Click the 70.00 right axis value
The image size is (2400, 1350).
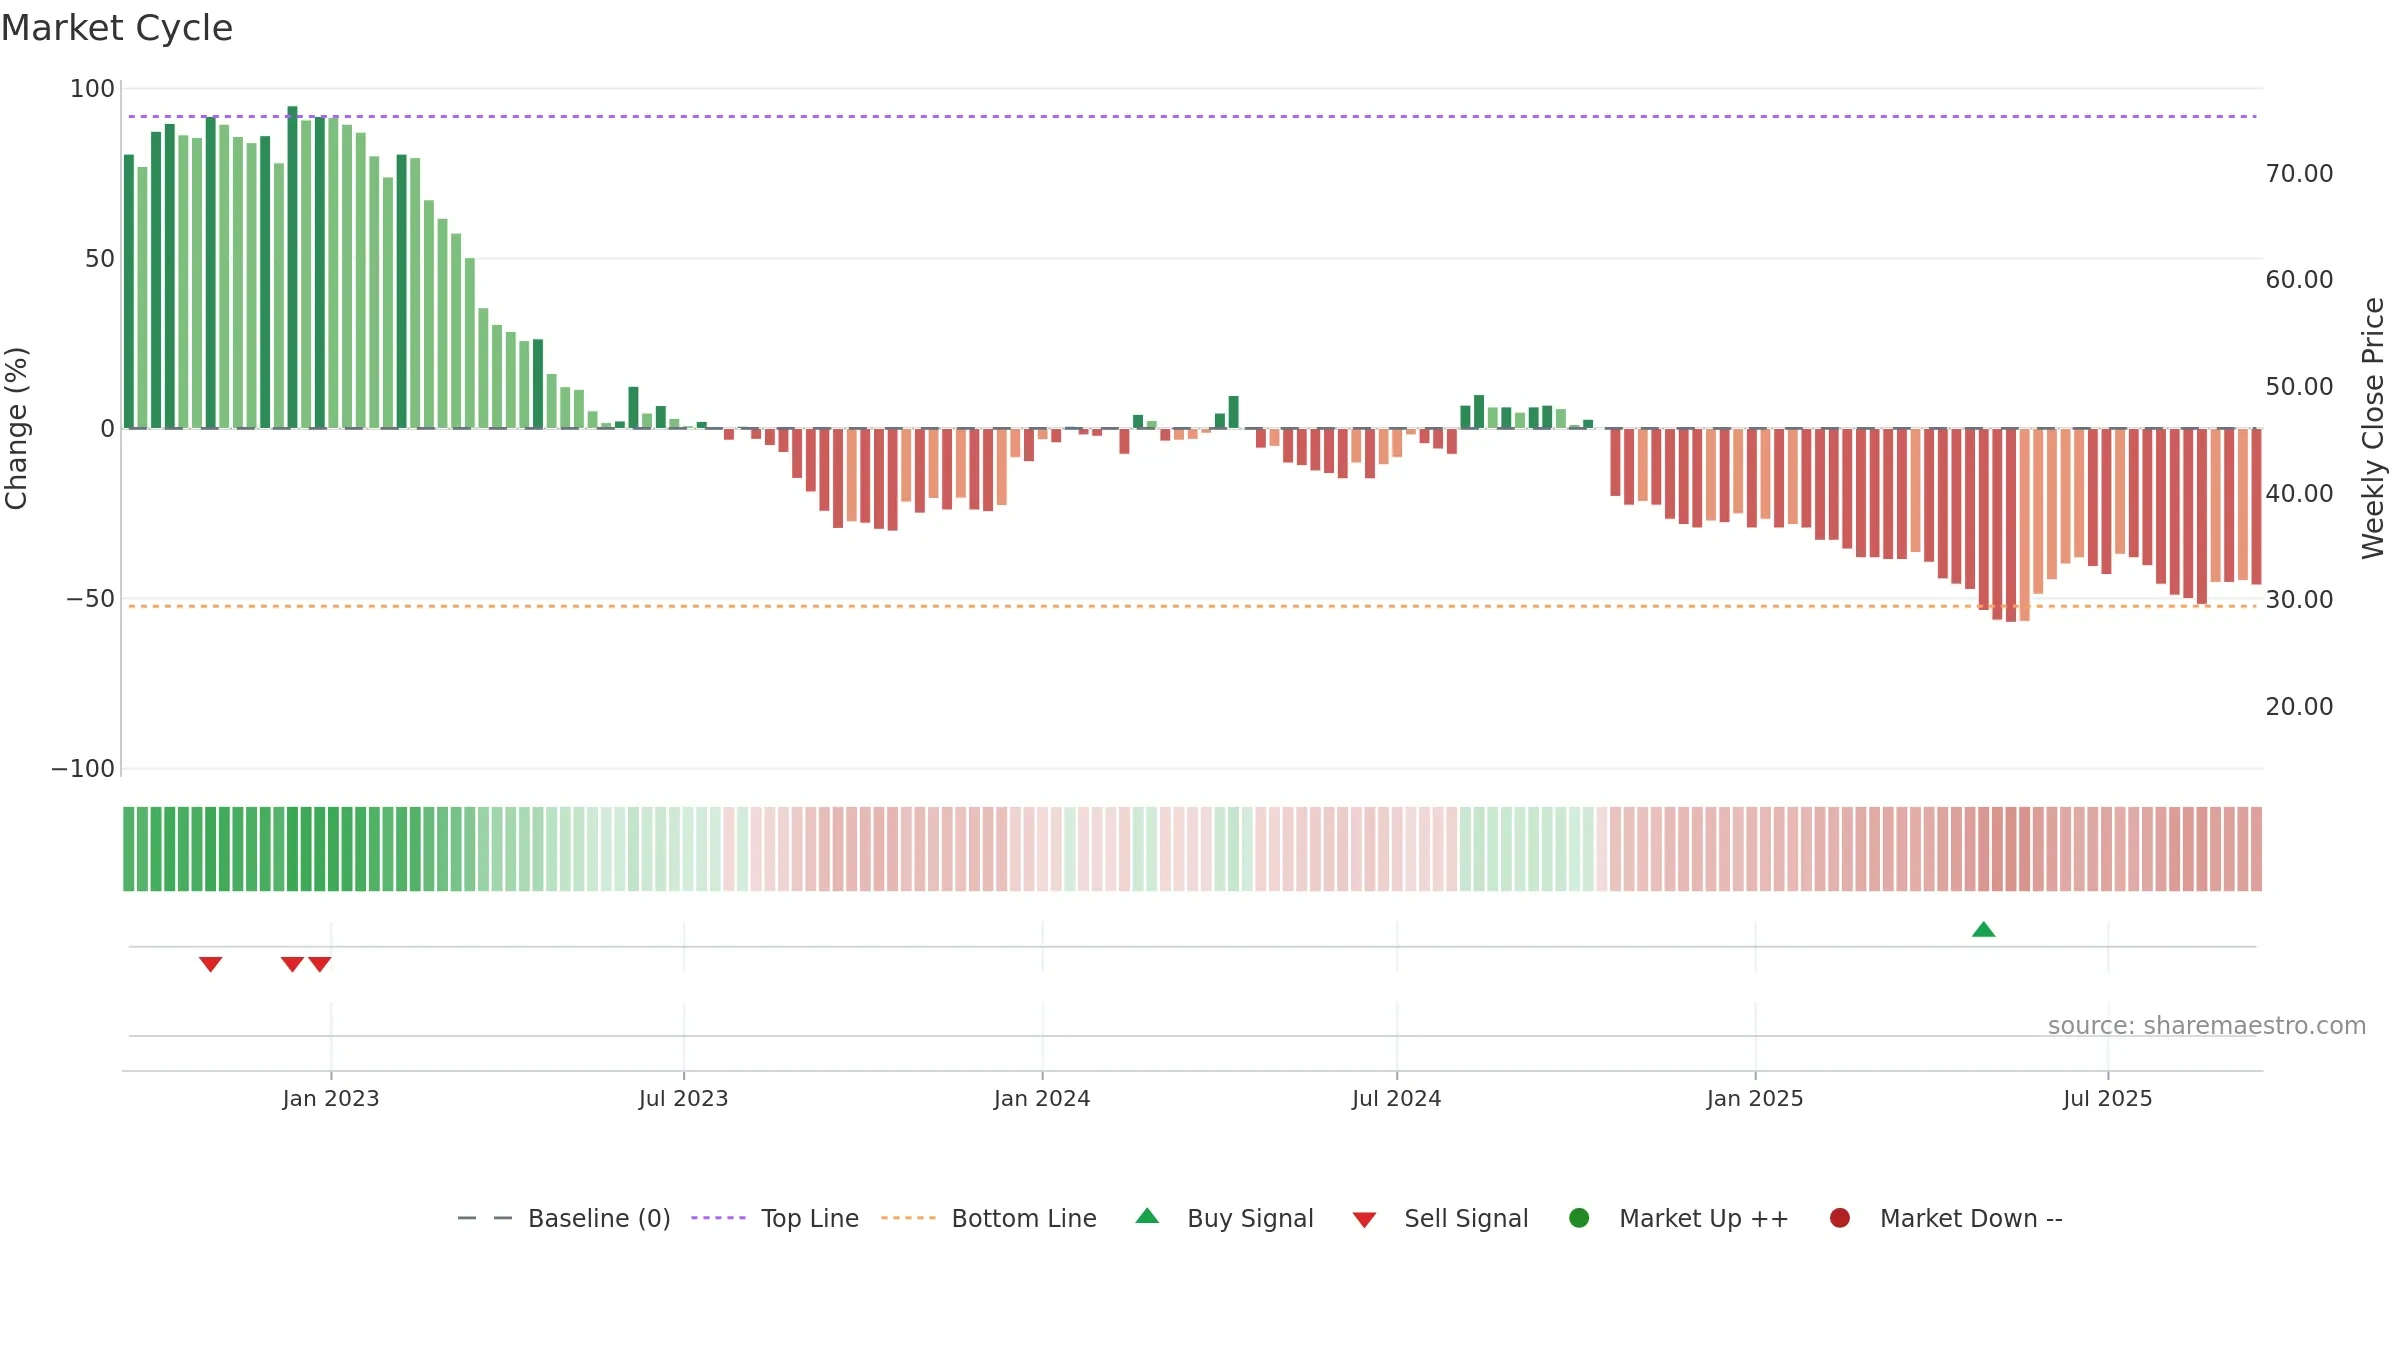tap(2299, 174)
